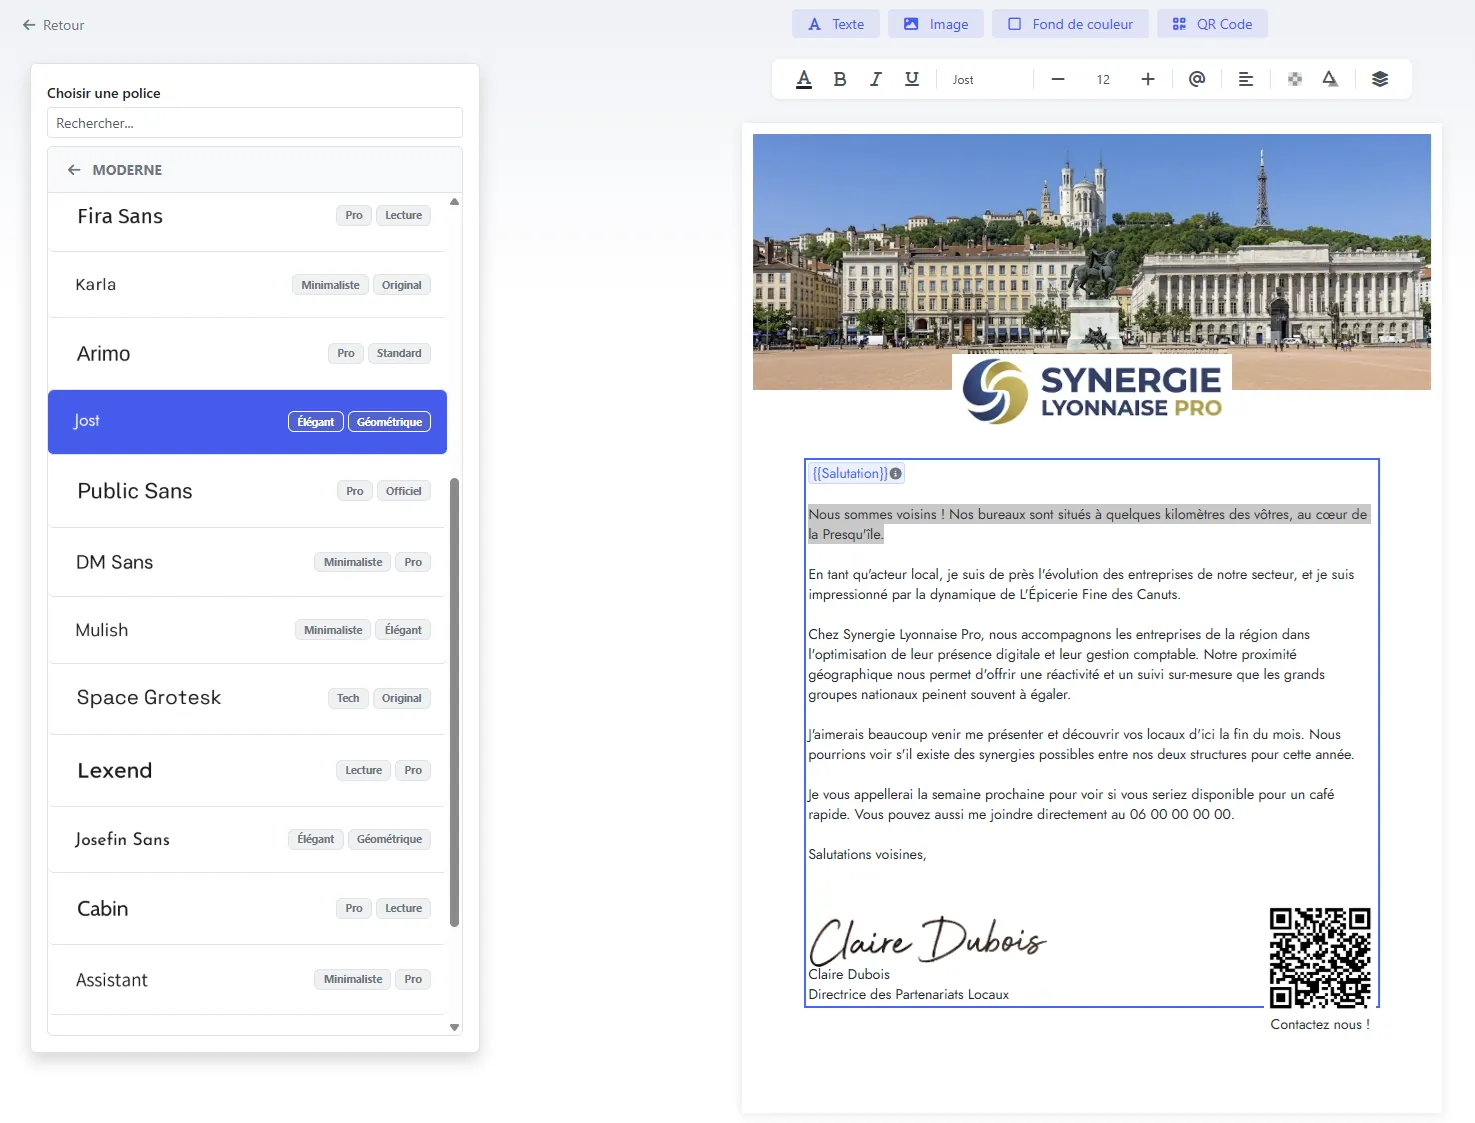Decrease font size with the minus button
1475x1123 pixels.
tap(1058, 79)
